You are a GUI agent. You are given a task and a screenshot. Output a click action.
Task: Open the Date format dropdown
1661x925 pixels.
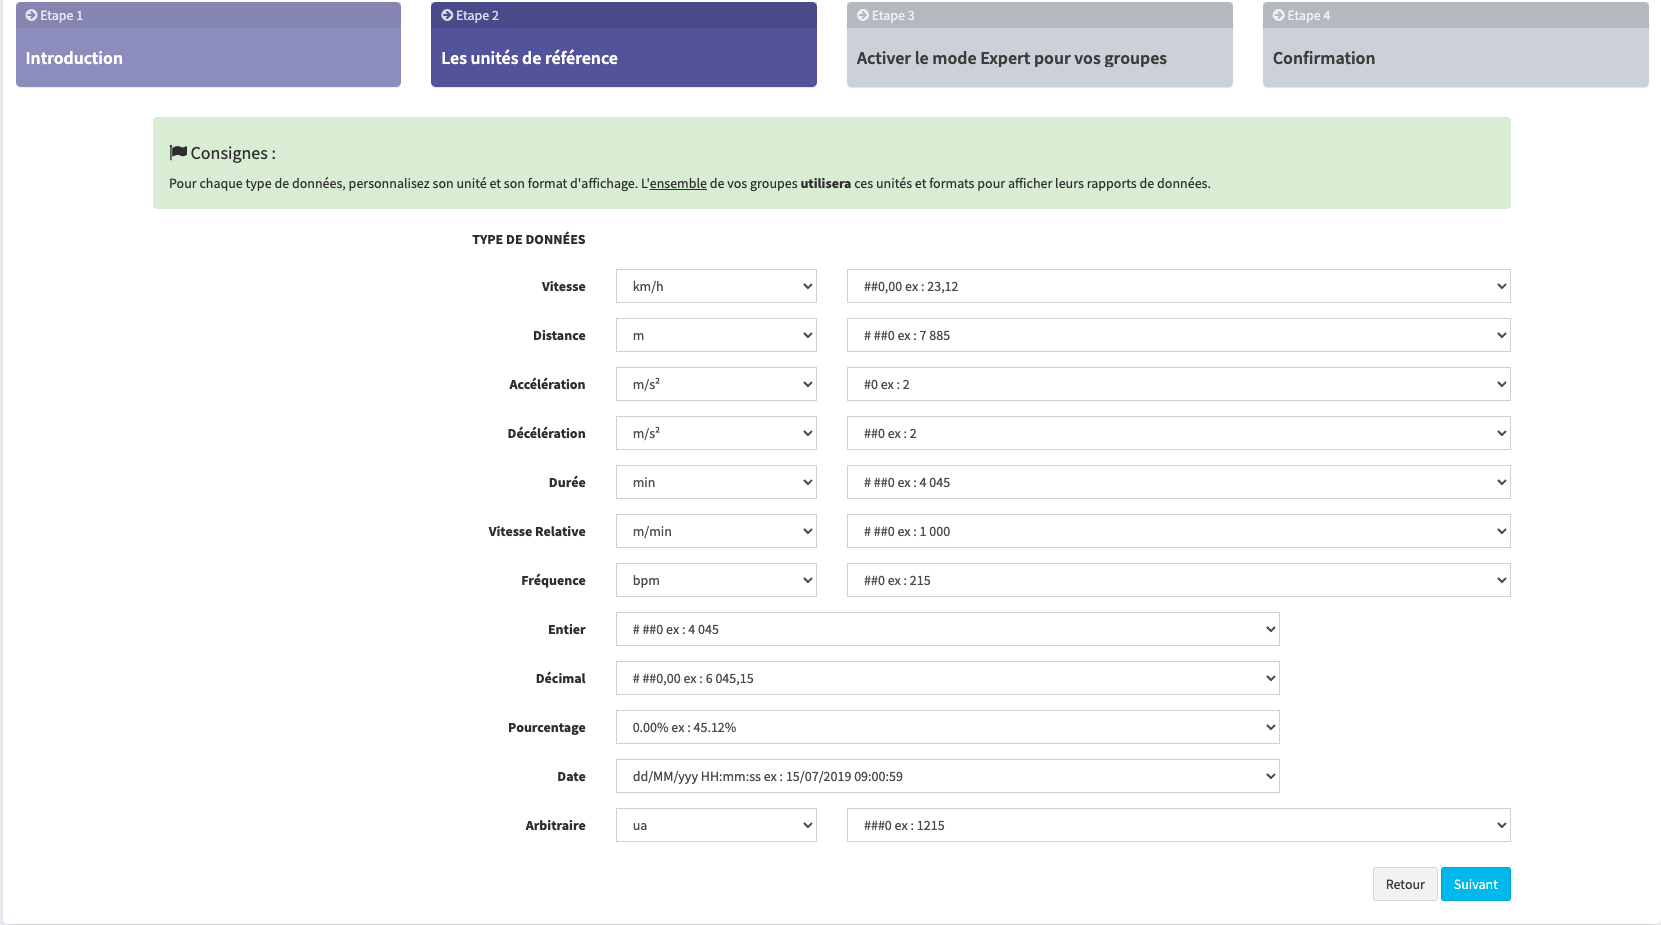click(947, 776)
